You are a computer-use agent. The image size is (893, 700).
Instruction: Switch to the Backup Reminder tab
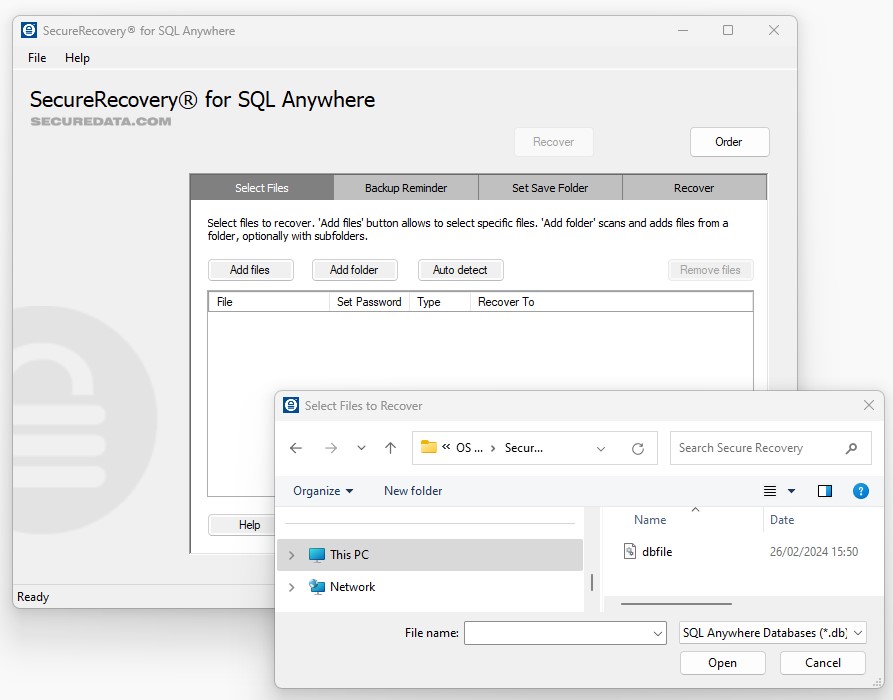[406, 188]
